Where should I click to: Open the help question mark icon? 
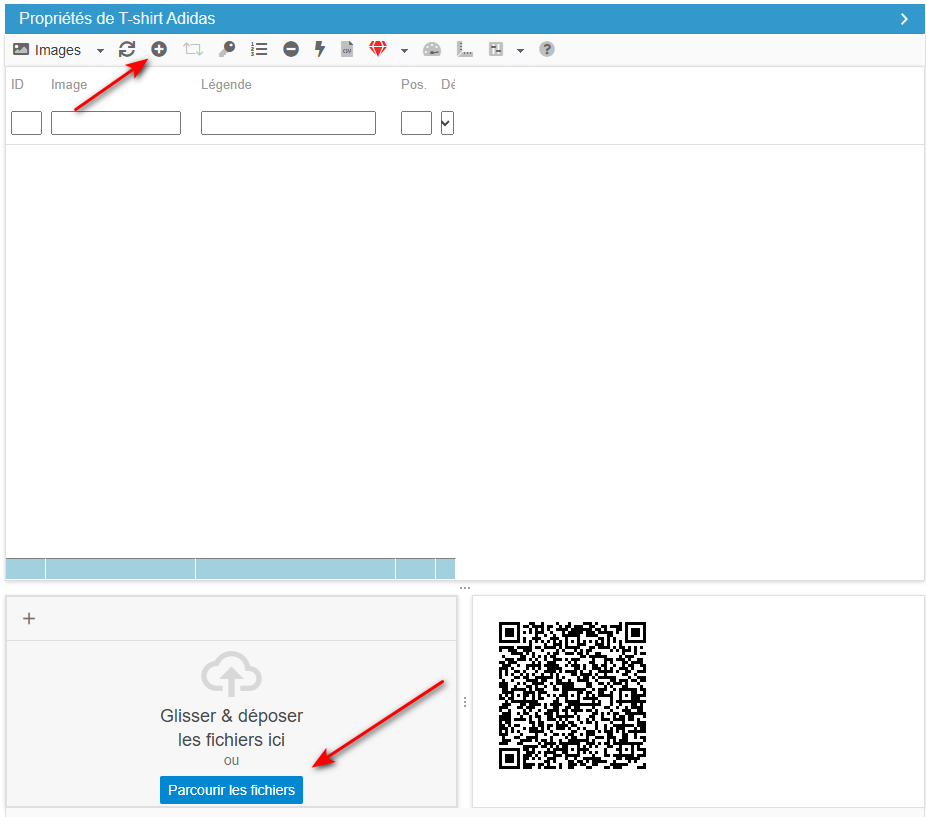pyautogui.click(x=547, y=49)
